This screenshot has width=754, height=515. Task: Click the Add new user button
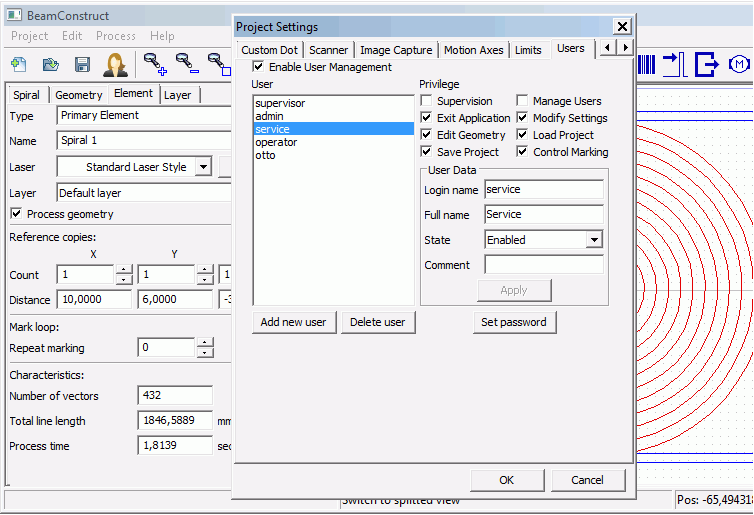[294, 322]
